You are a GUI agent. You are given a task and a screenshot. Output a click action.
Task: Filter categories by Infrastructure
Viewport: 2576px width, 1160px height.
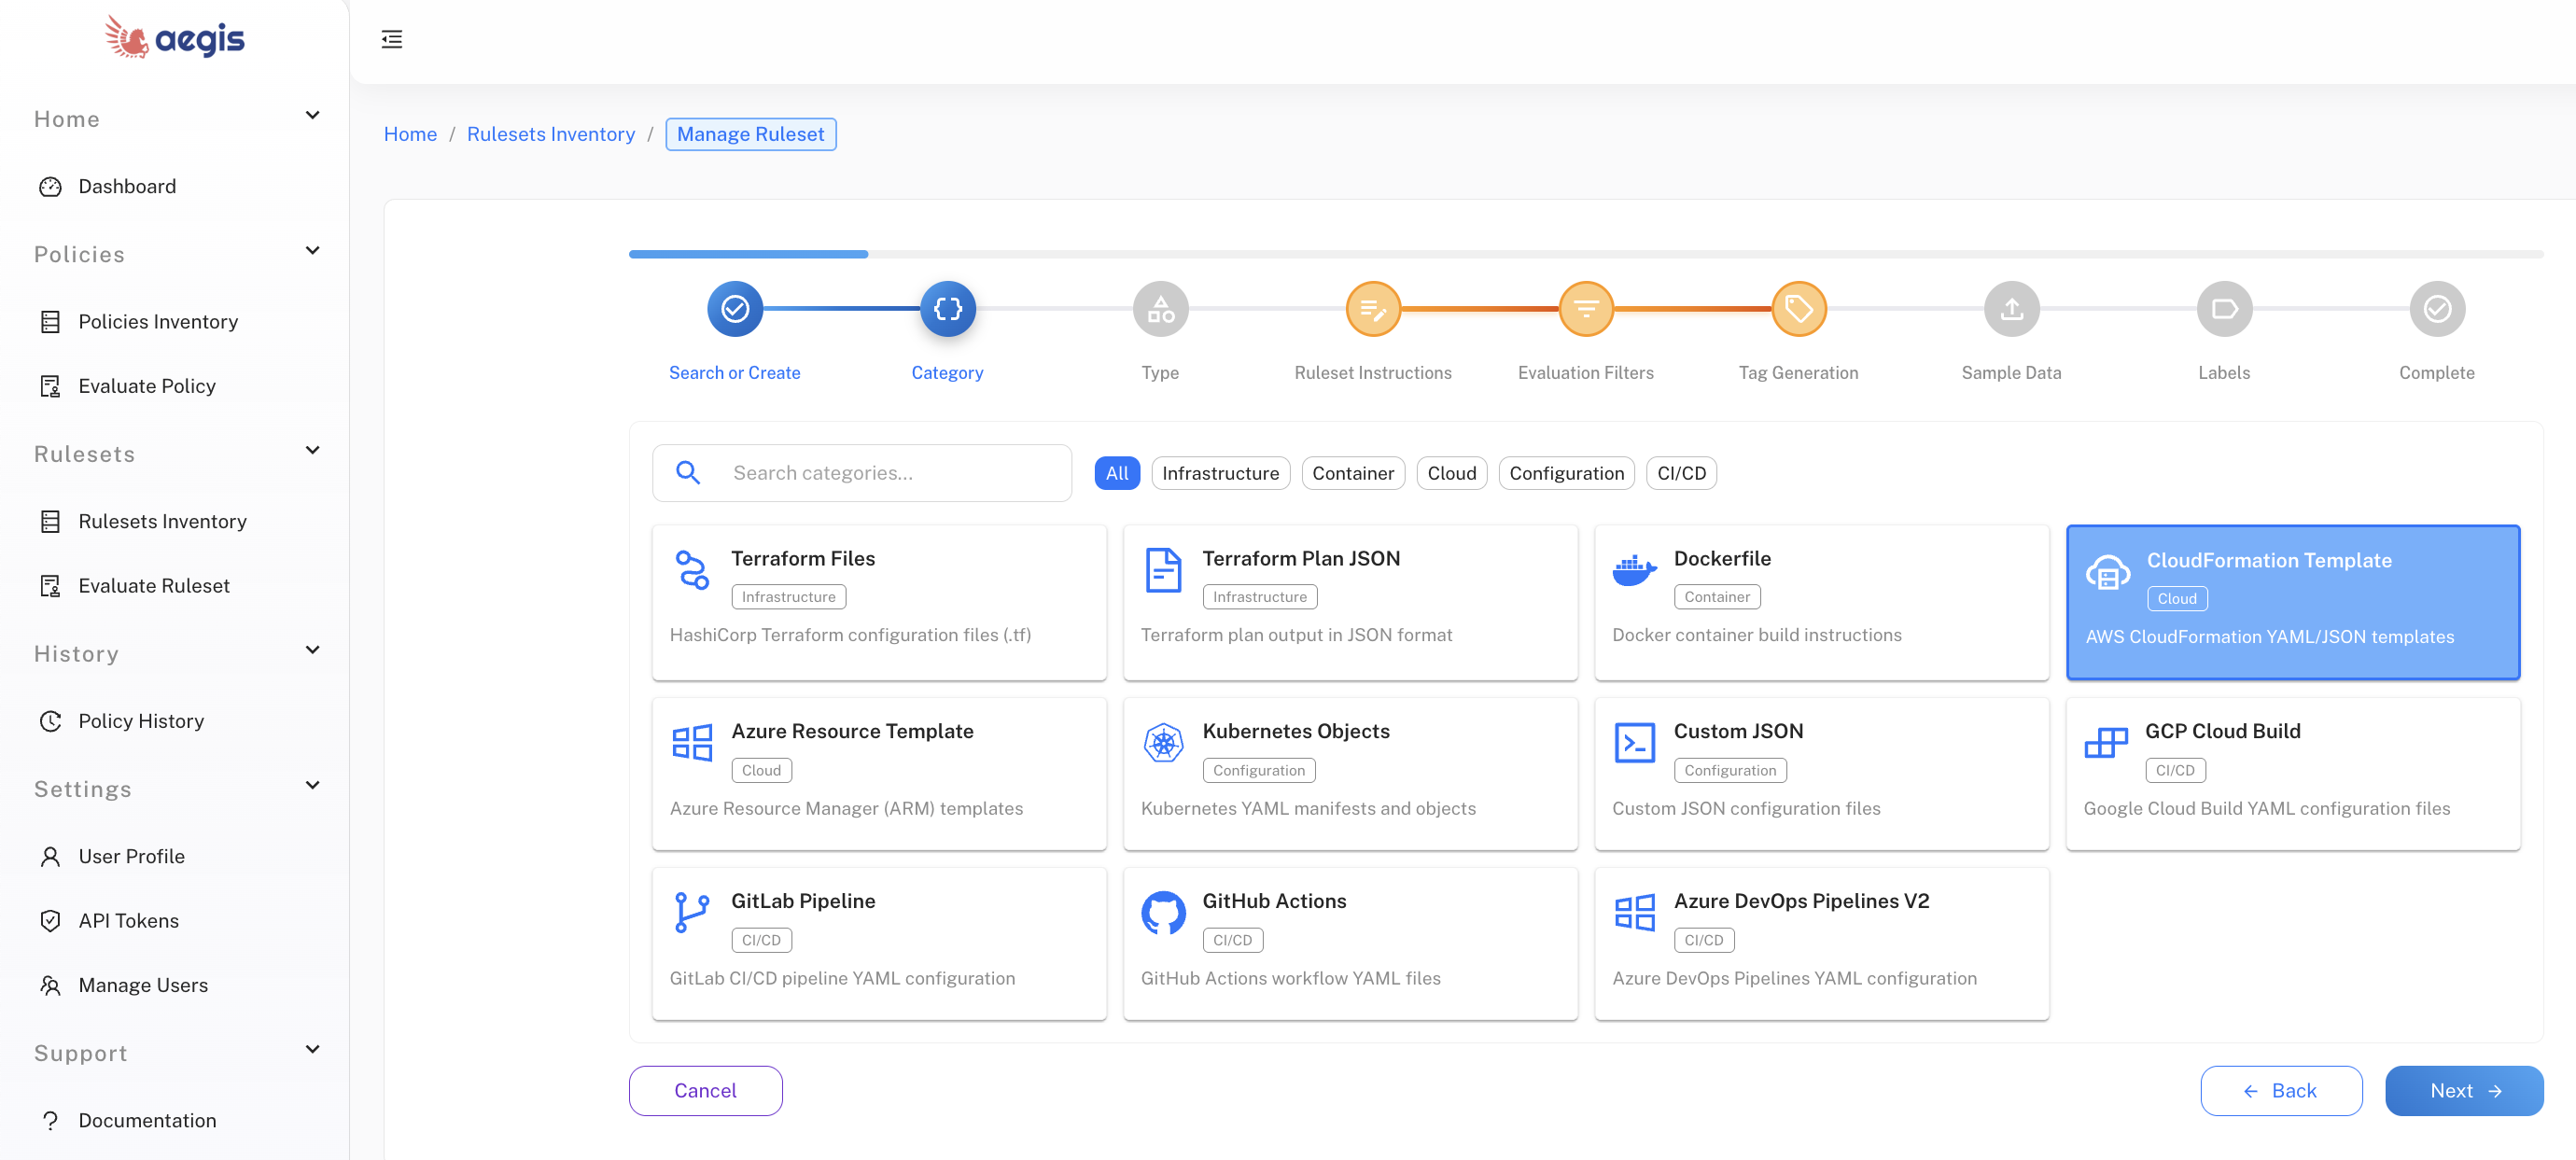tap(1220, 473)
